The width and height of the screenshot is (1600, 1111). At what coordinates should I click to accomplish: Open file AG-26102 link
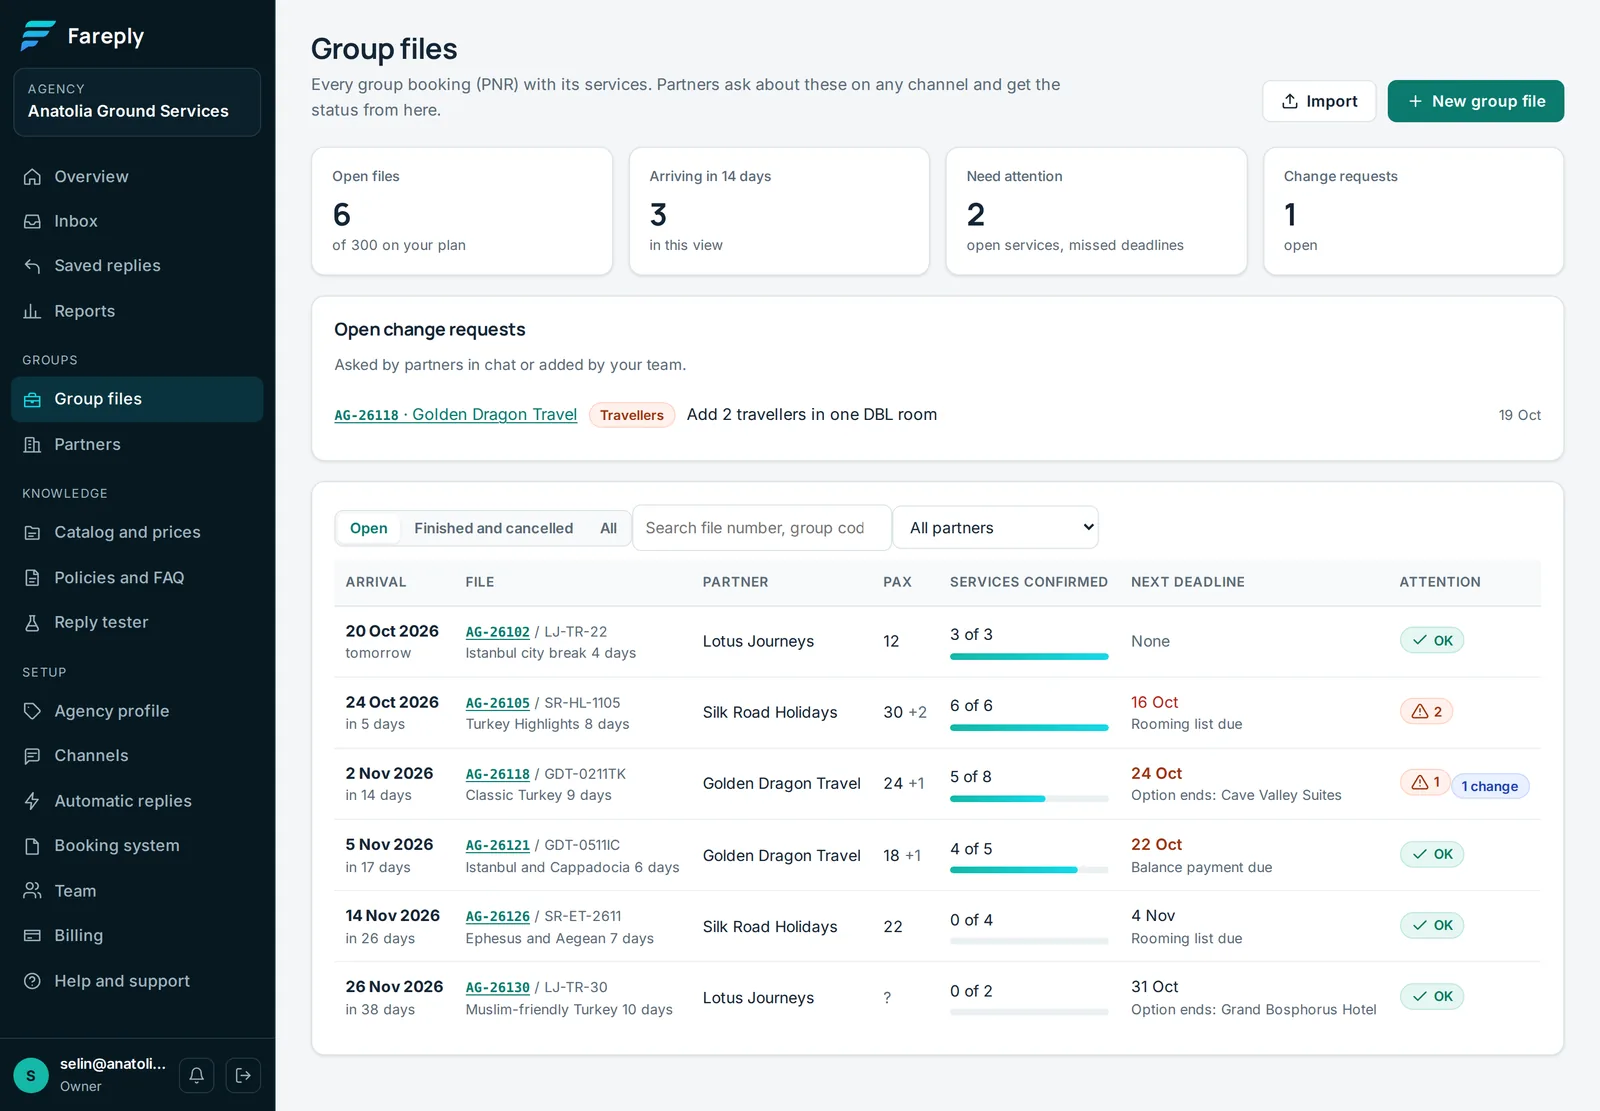pos(497,632)
